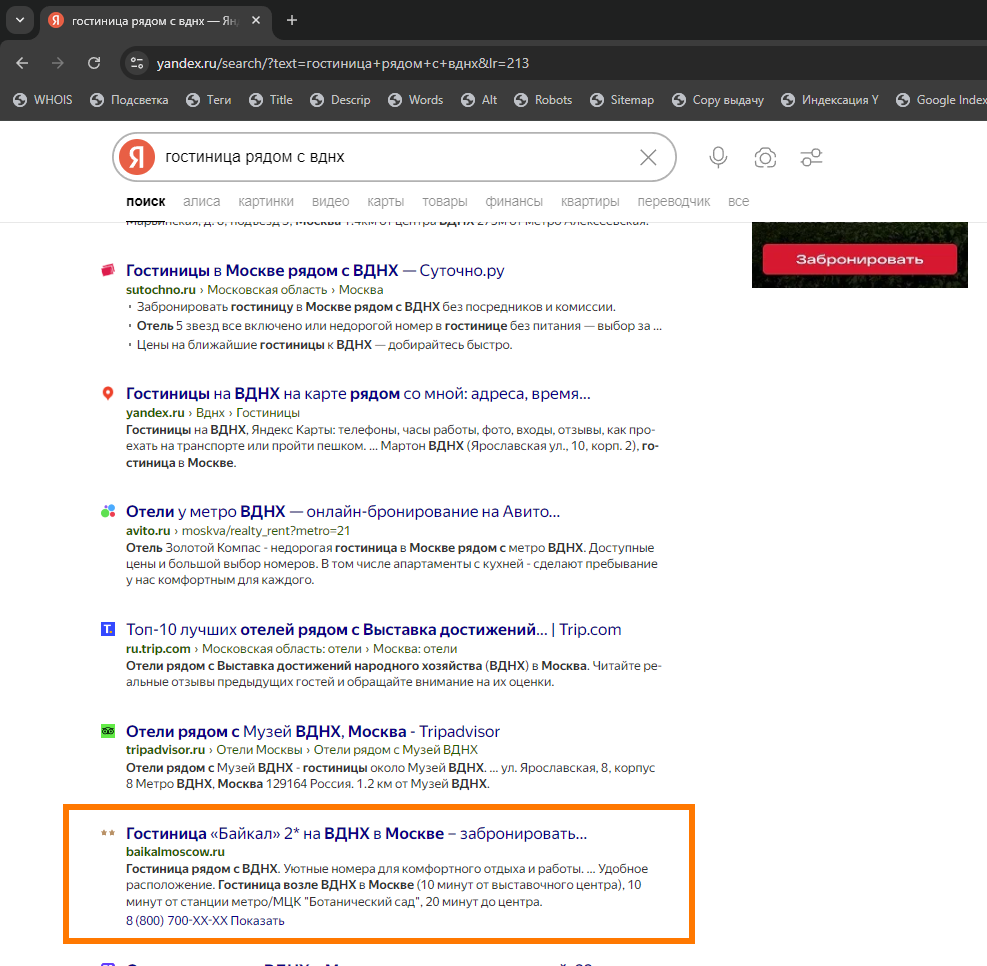Start voice search with microphone icon
Viewport: 987px width, 966px height.
click(718, 157)
